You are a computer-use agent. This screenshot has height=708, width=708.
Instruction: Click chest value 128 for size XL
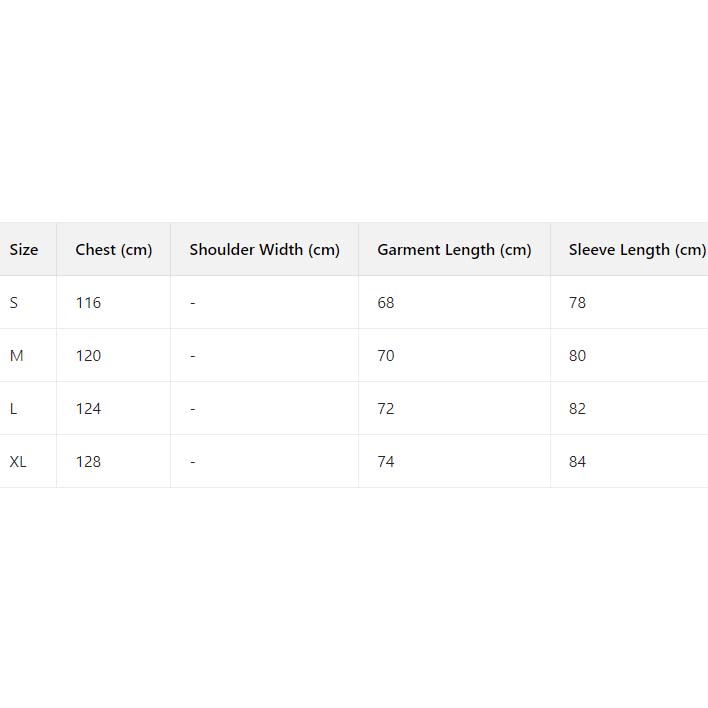point(88,462)
